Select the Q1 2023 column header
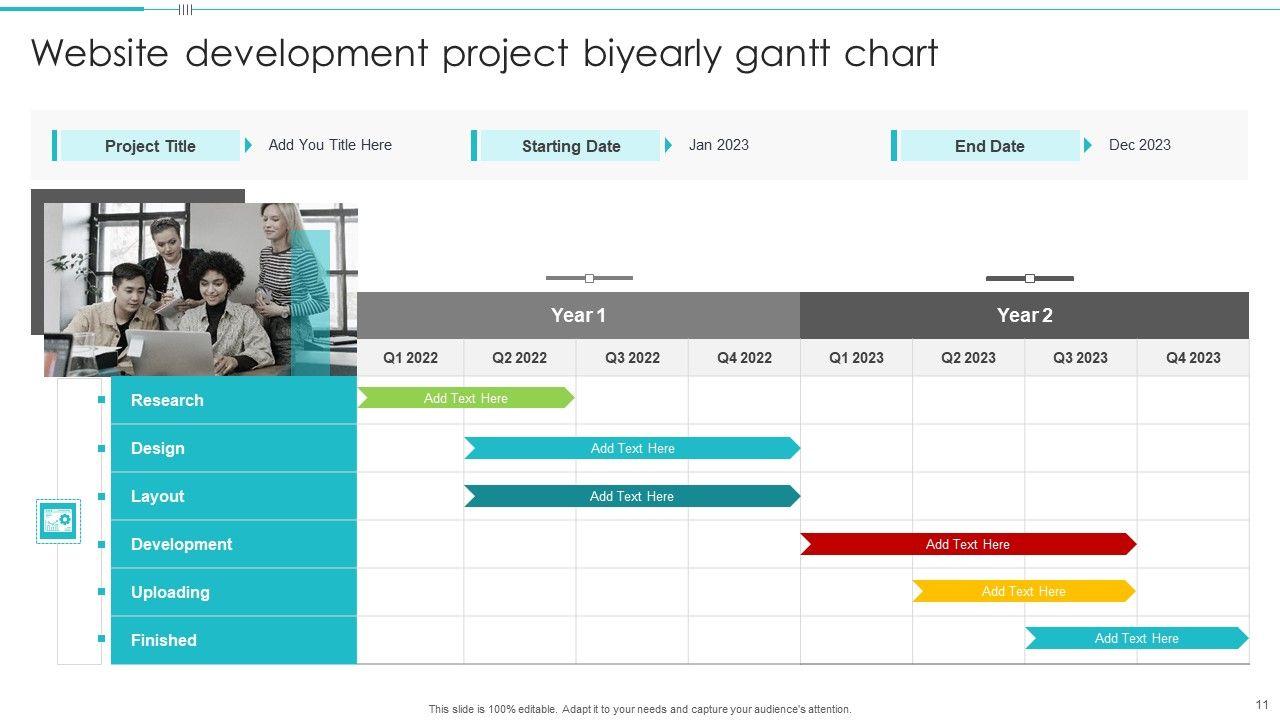1280x720 pixels. 856,358
